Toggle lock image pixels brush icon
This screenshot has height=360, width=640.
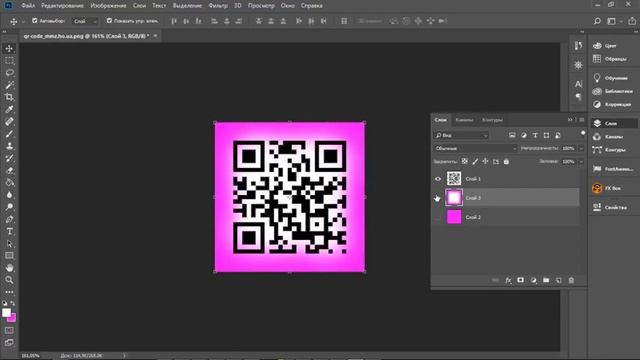tap(475, 162)
